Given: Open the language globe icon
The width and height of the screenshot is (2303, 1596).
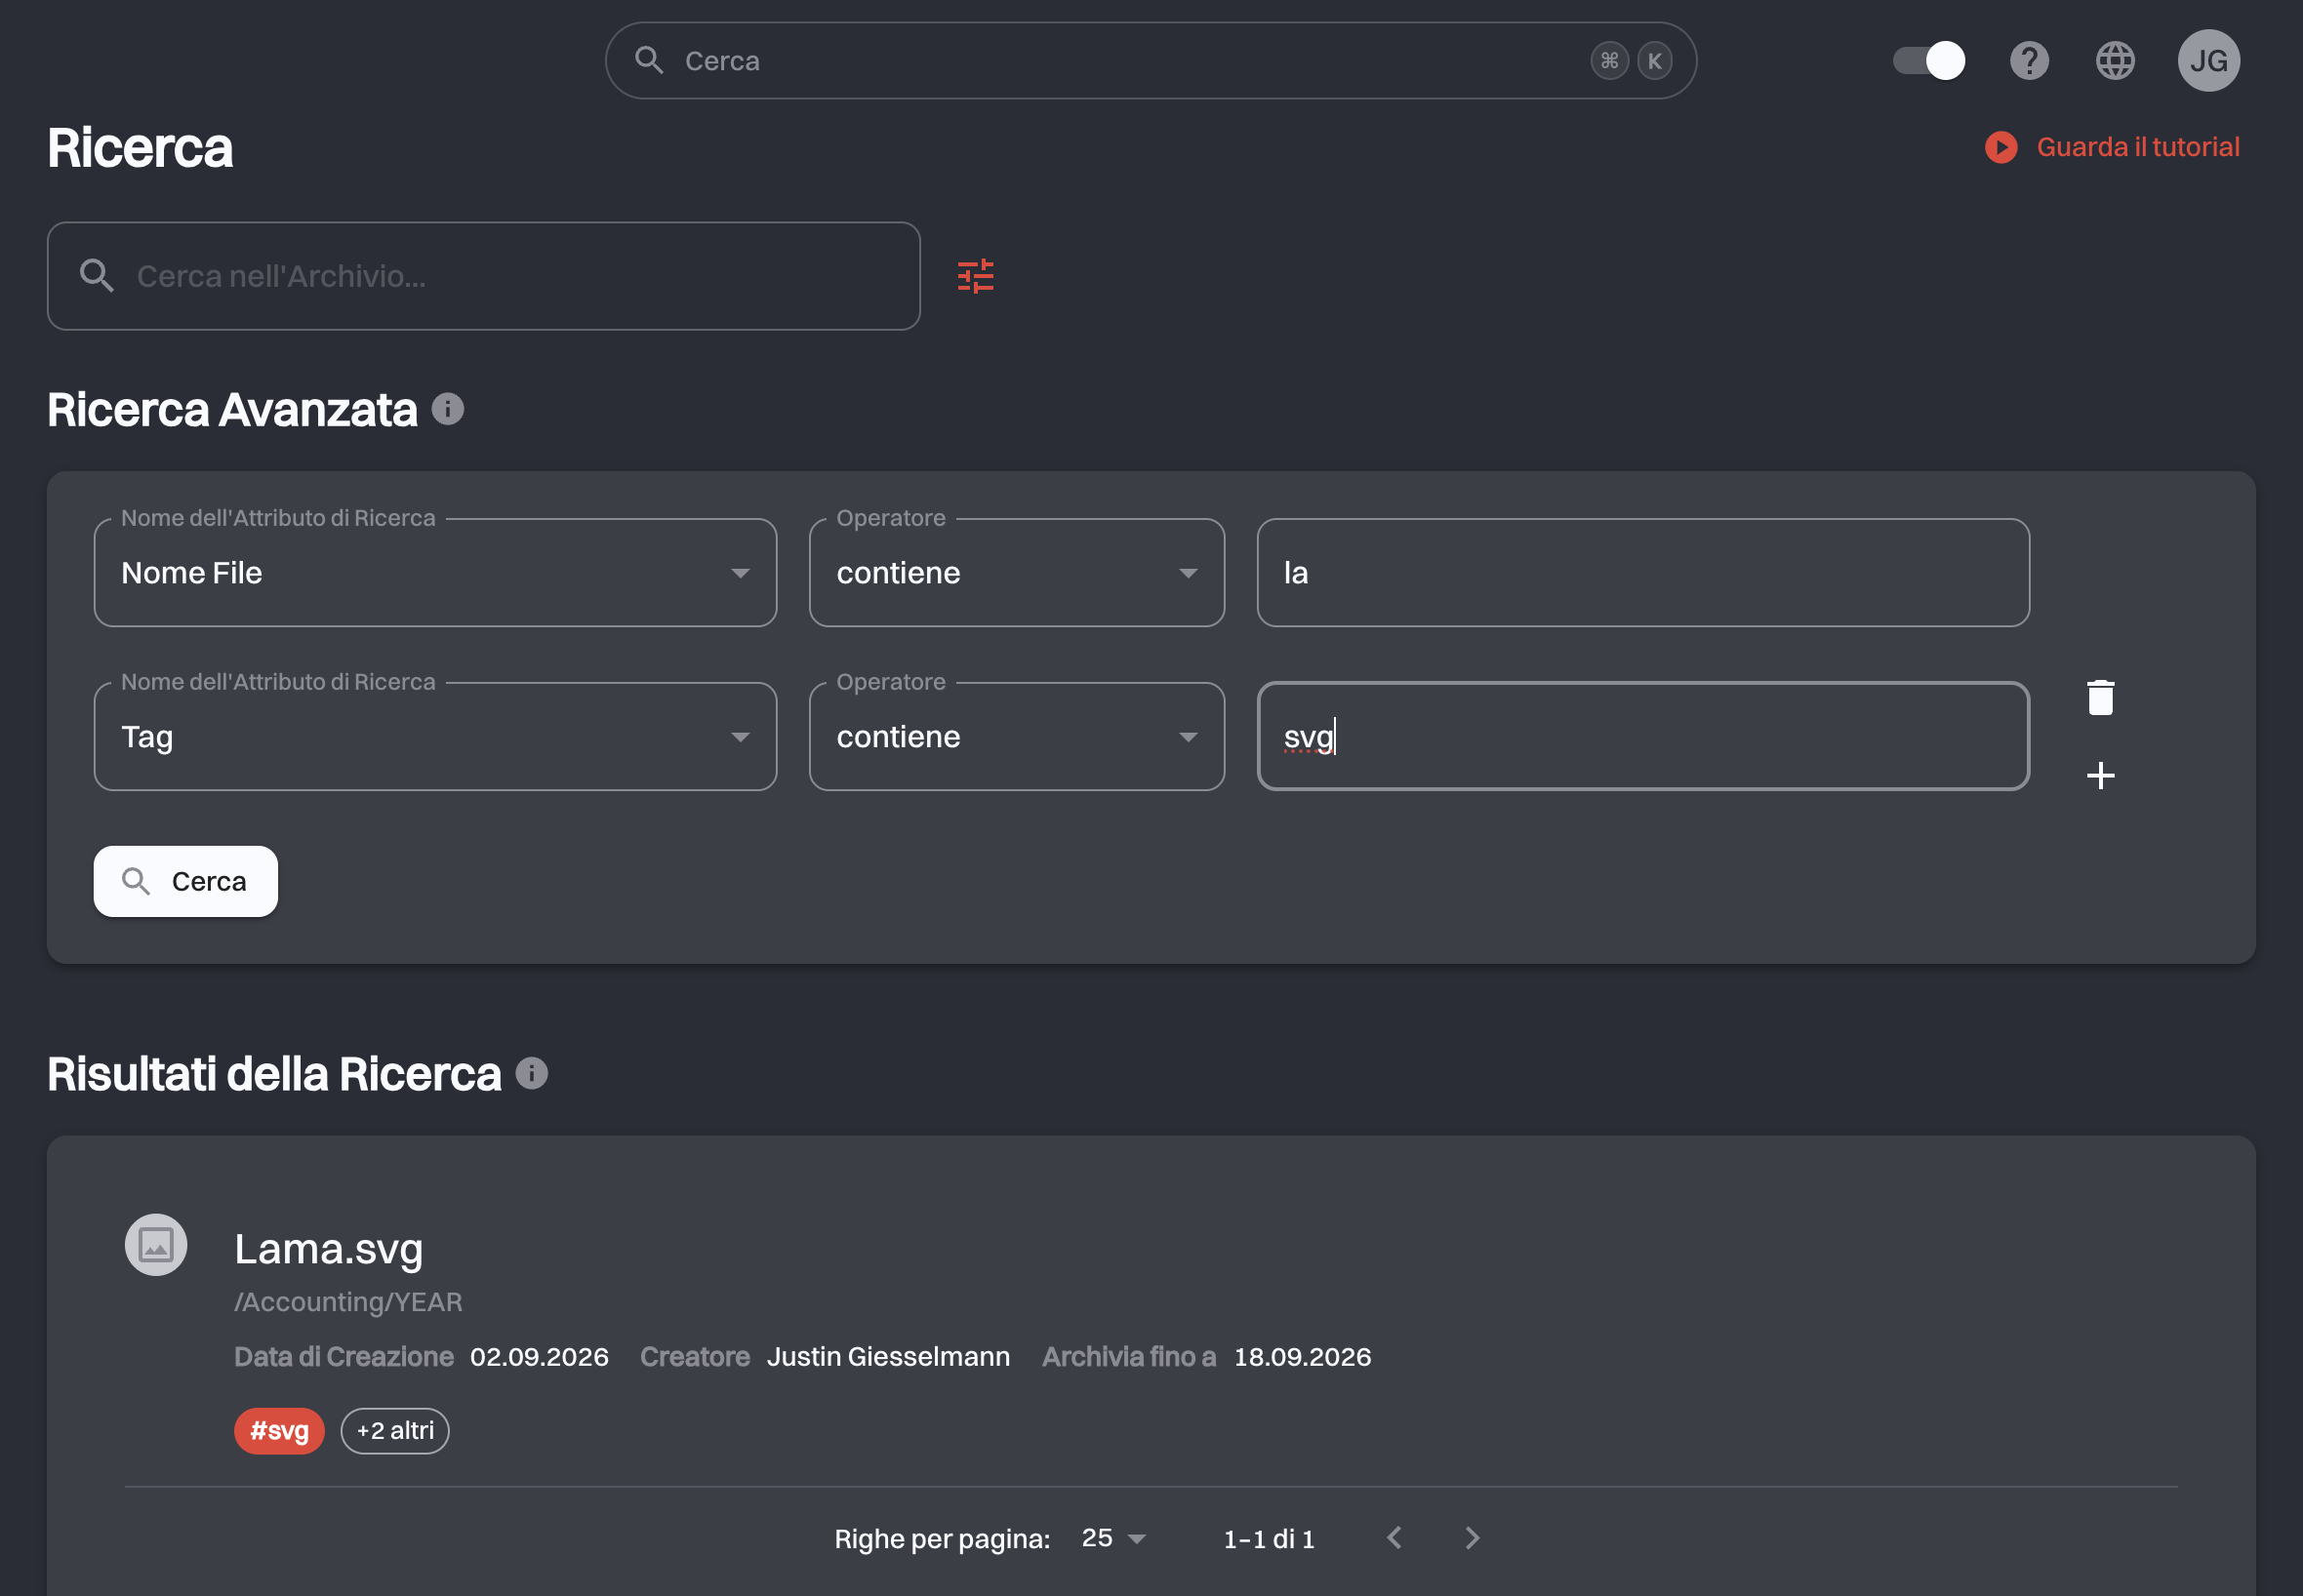Looking at the screenshot, I should tap(2115, 61).
